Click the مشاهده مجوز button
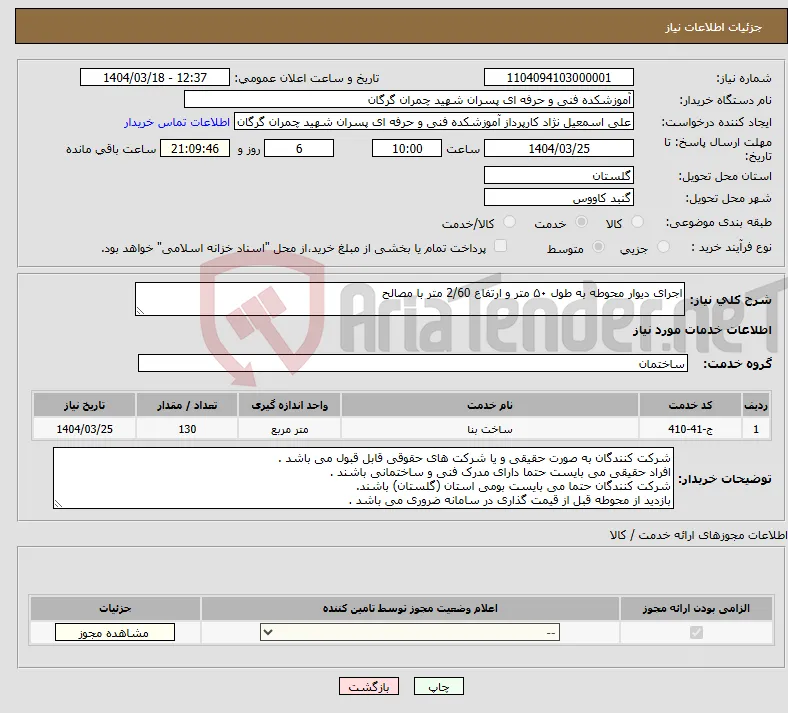This screenshot has height=713, width=788. click(115, 633)
